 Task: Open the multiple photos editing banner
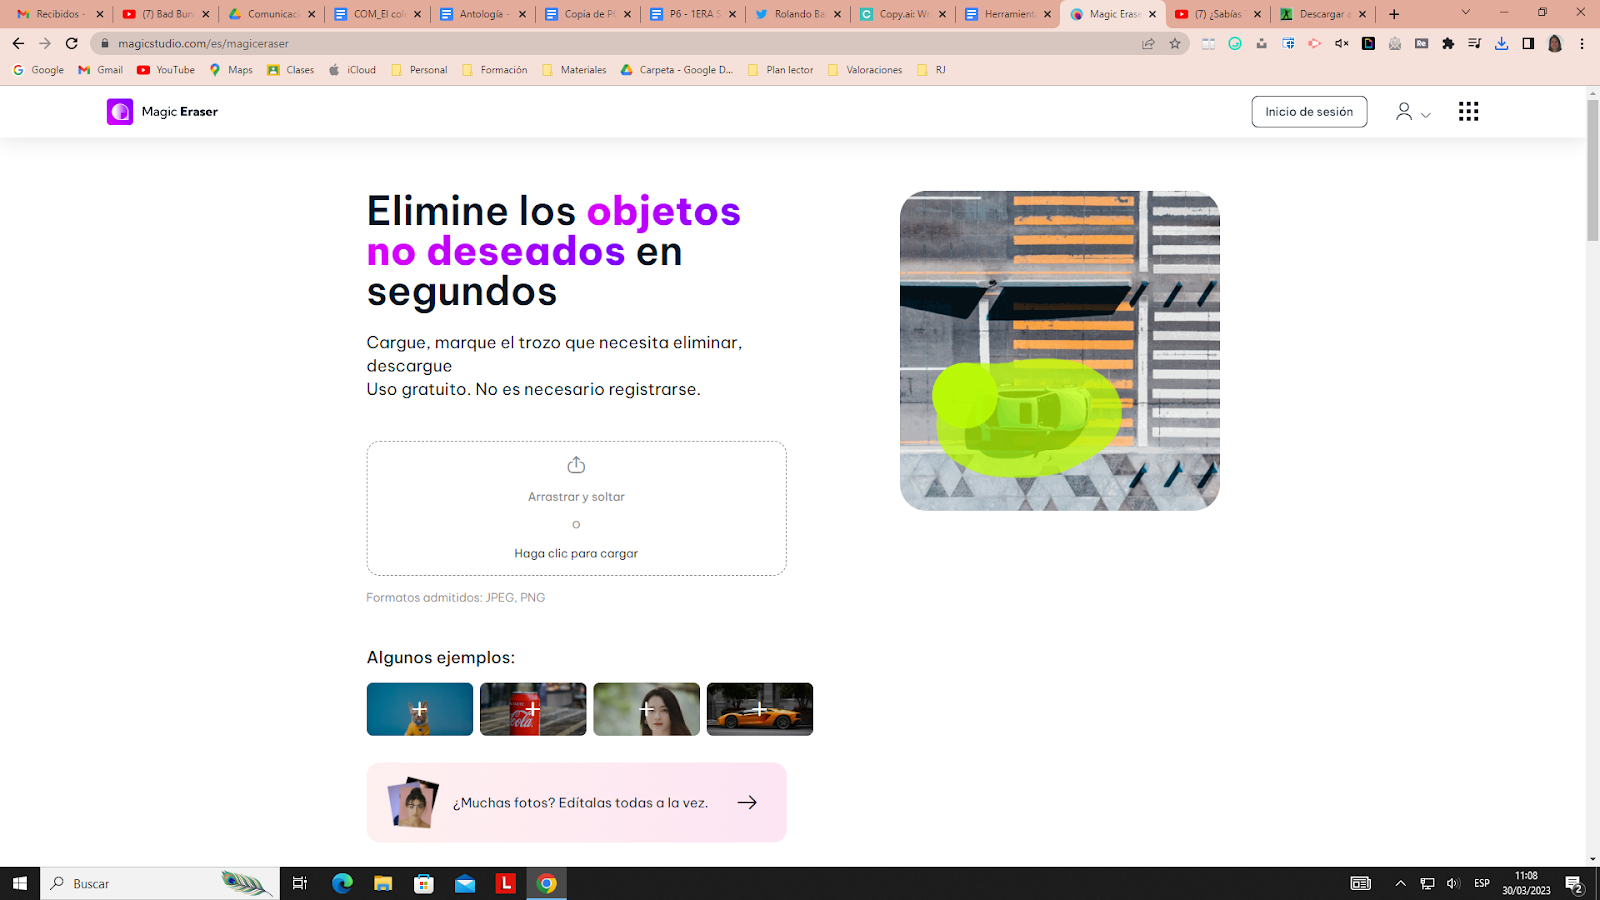(x=576, y=802)
